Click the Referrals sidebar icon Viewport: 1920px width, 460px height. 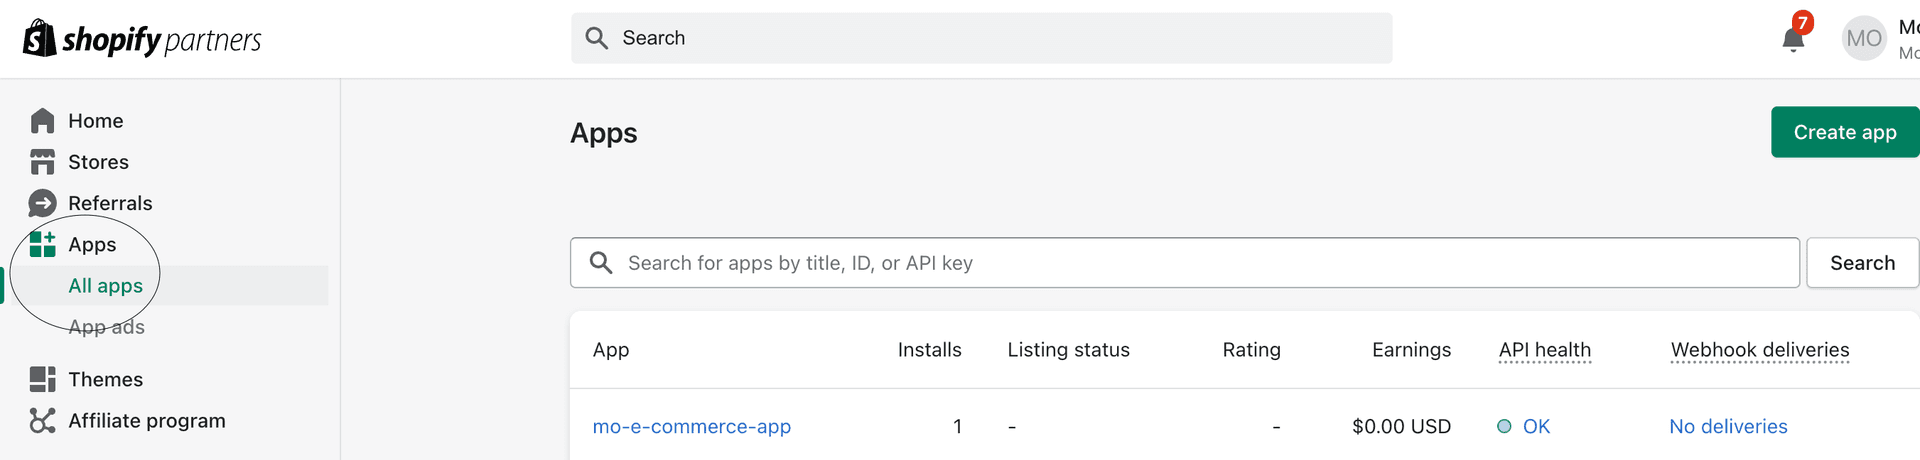pyautogui.click(x=42, y=203)
